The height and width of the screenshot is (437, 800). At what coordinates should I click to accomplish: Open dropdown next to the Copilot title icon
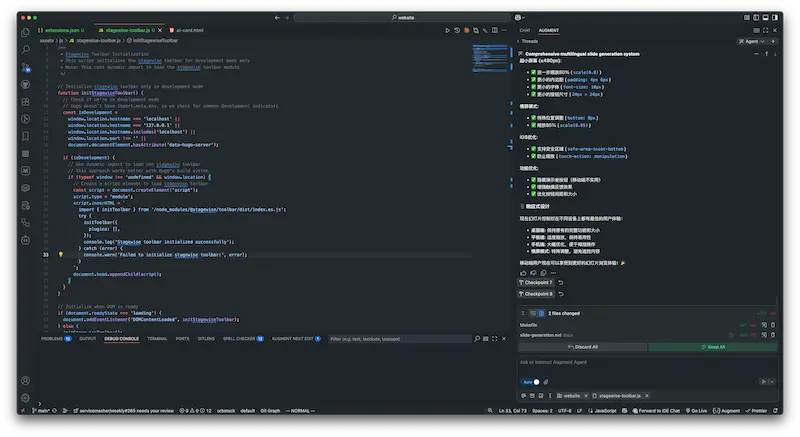click(524, 17)
